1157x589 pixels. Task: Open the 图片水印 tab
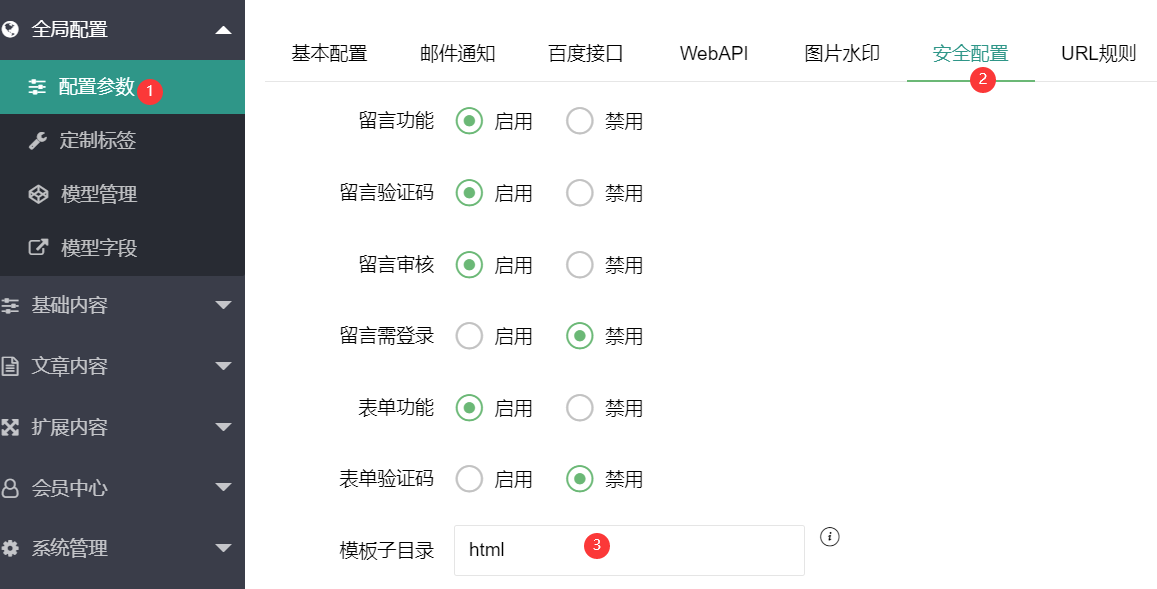point(842,54)
